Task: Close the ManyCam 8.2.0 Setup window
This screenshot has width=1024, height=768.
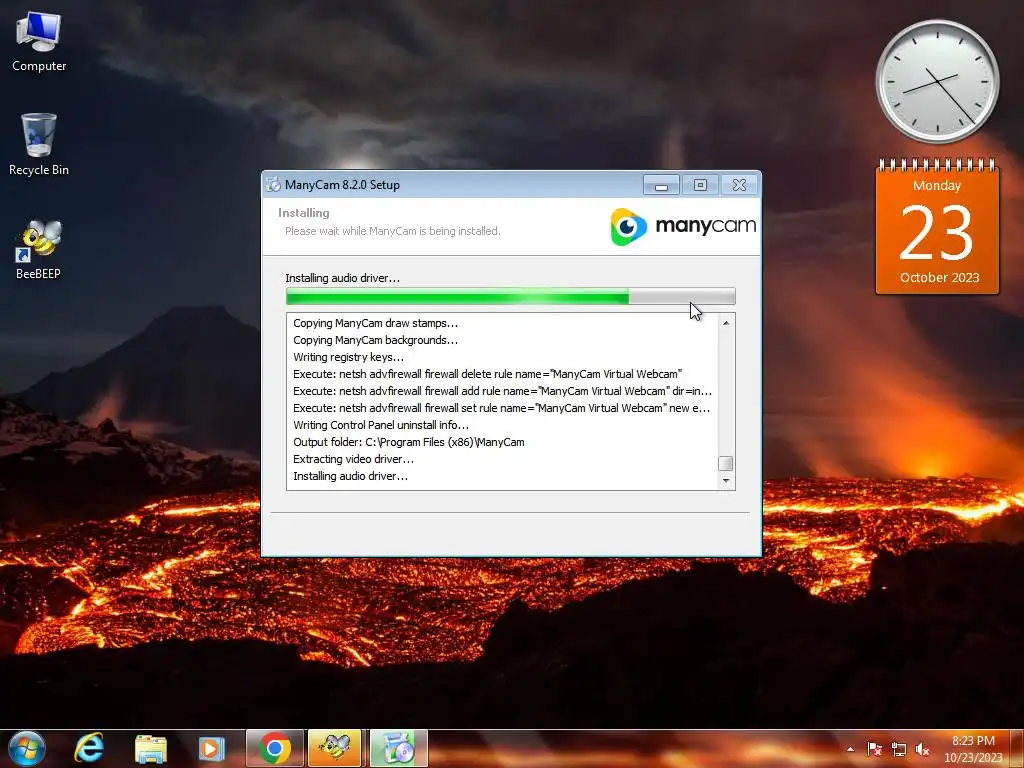Action: (739, 185)
